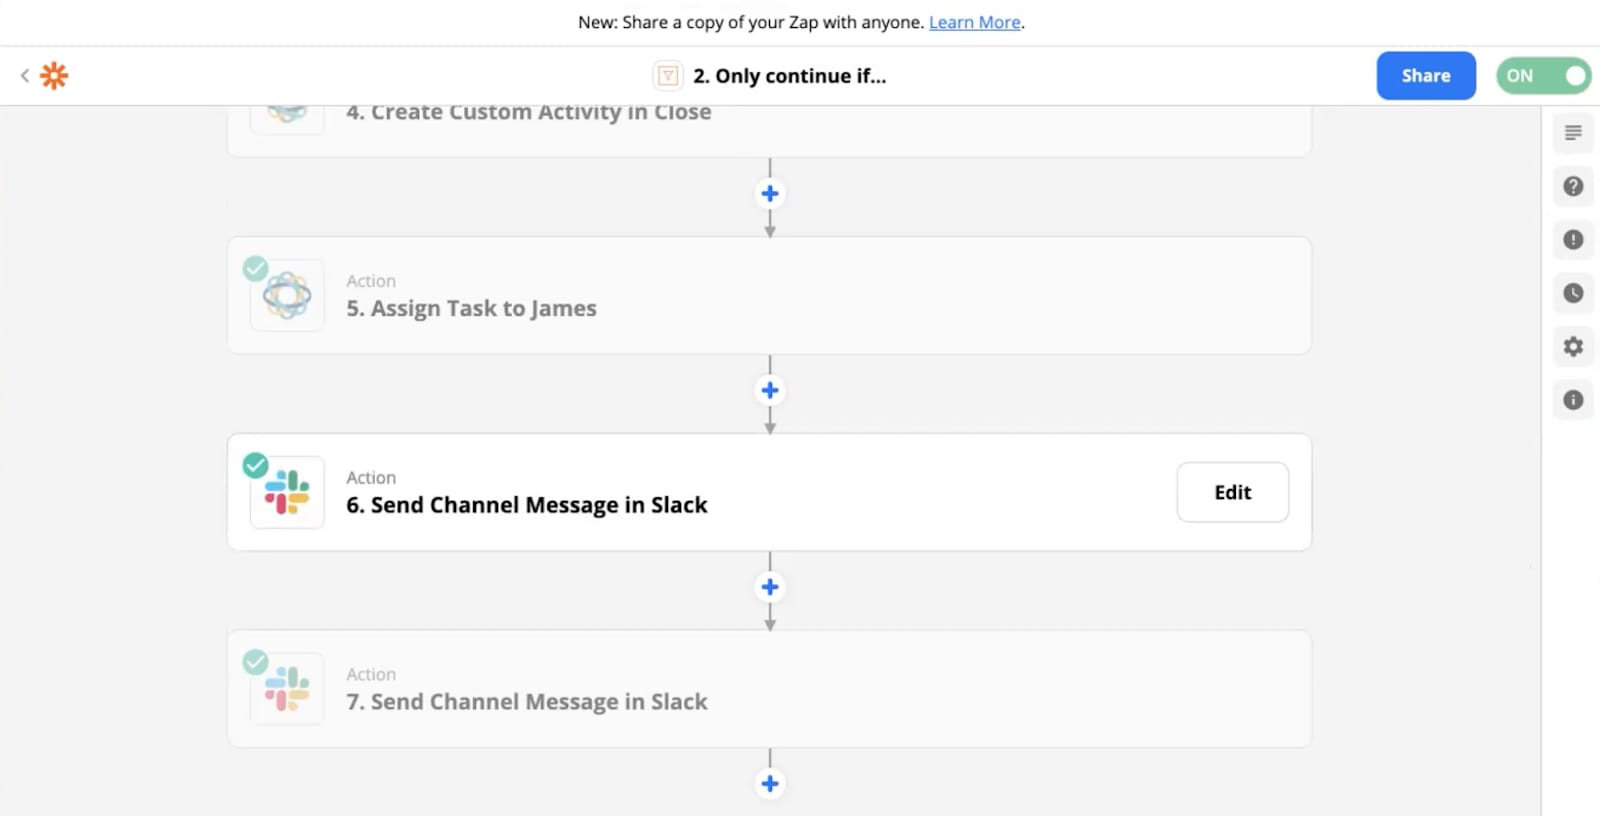Screen dimensions: 1600x816
Task: Click the blue Share button
Action: (1425, 76)
